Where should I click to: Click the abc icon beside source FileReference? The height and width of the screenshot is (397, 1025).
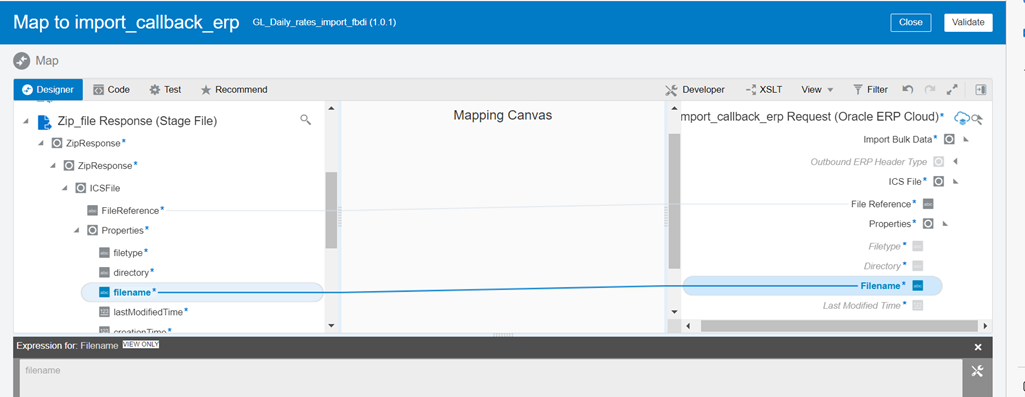point(92,211)
